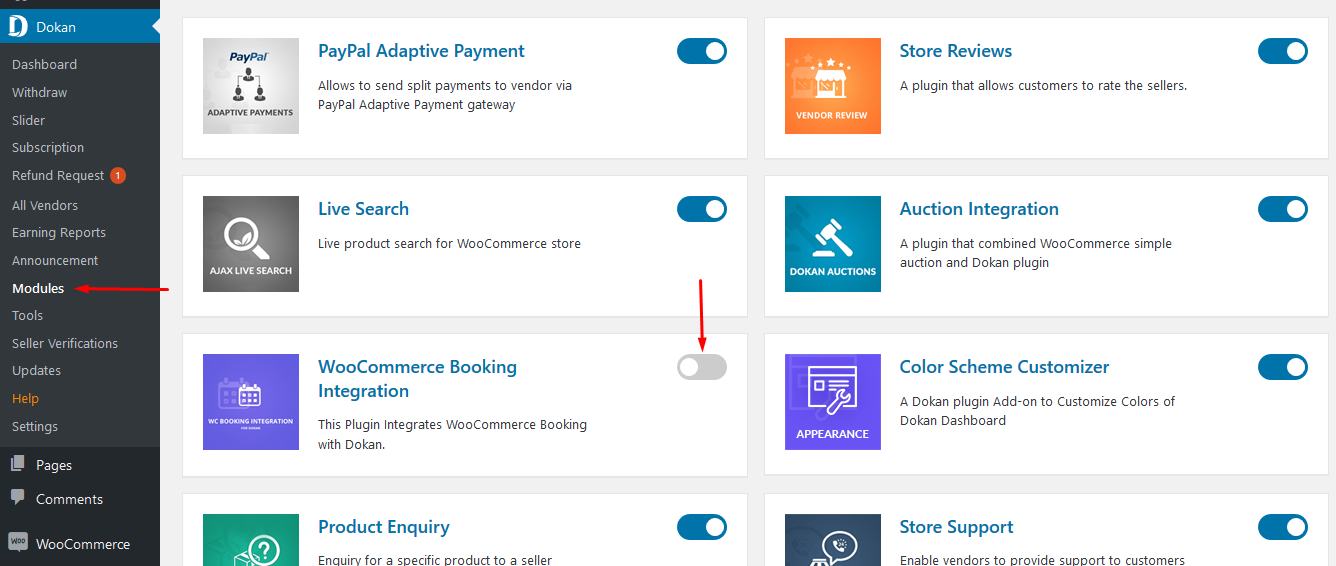
Task: Click the WC Booking Integration calendar image
Action: point(251,402)
